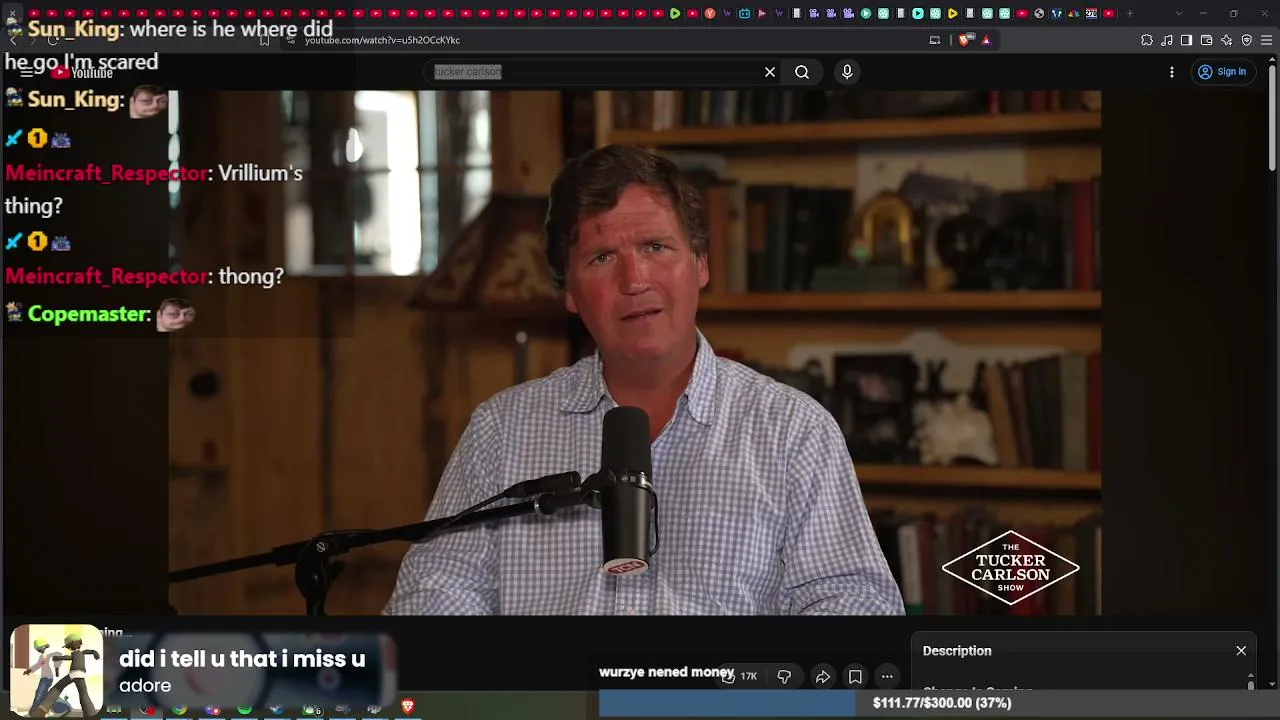Click chat message 'thong?'

(x=251, y=276)
